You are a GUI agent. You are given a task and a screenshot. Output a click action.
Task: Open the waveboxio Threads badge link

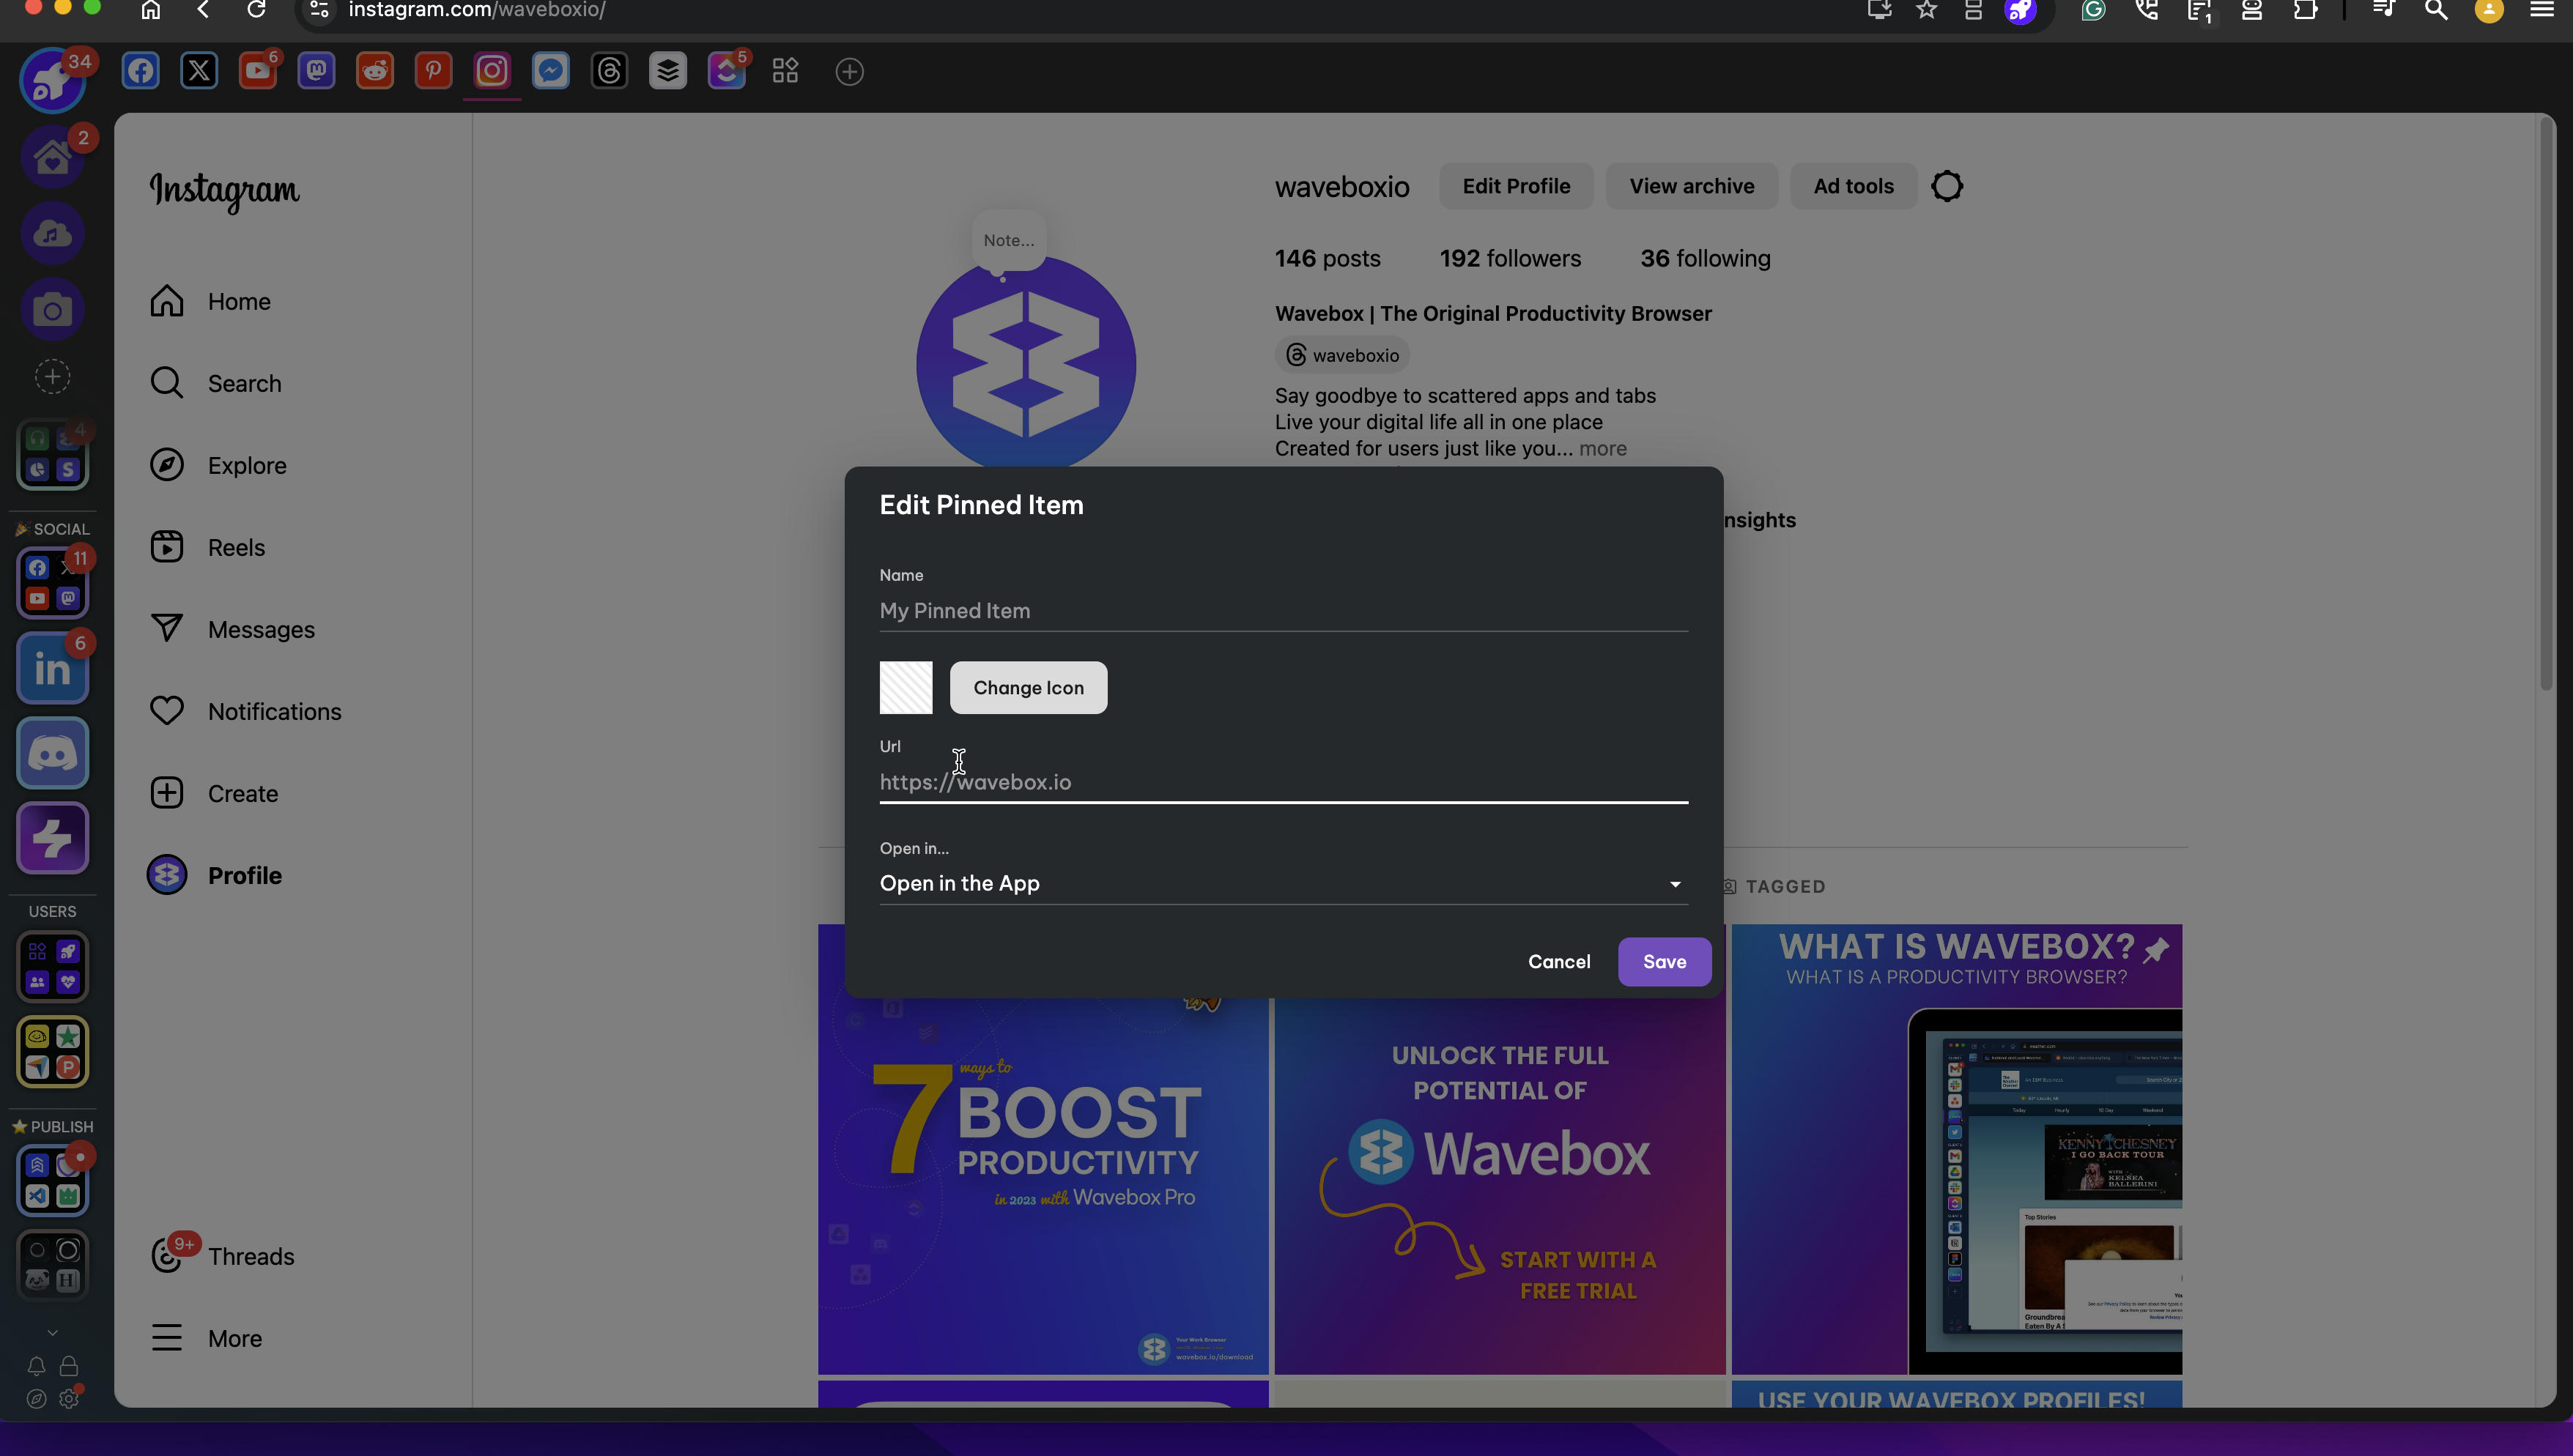[1342, 355]
